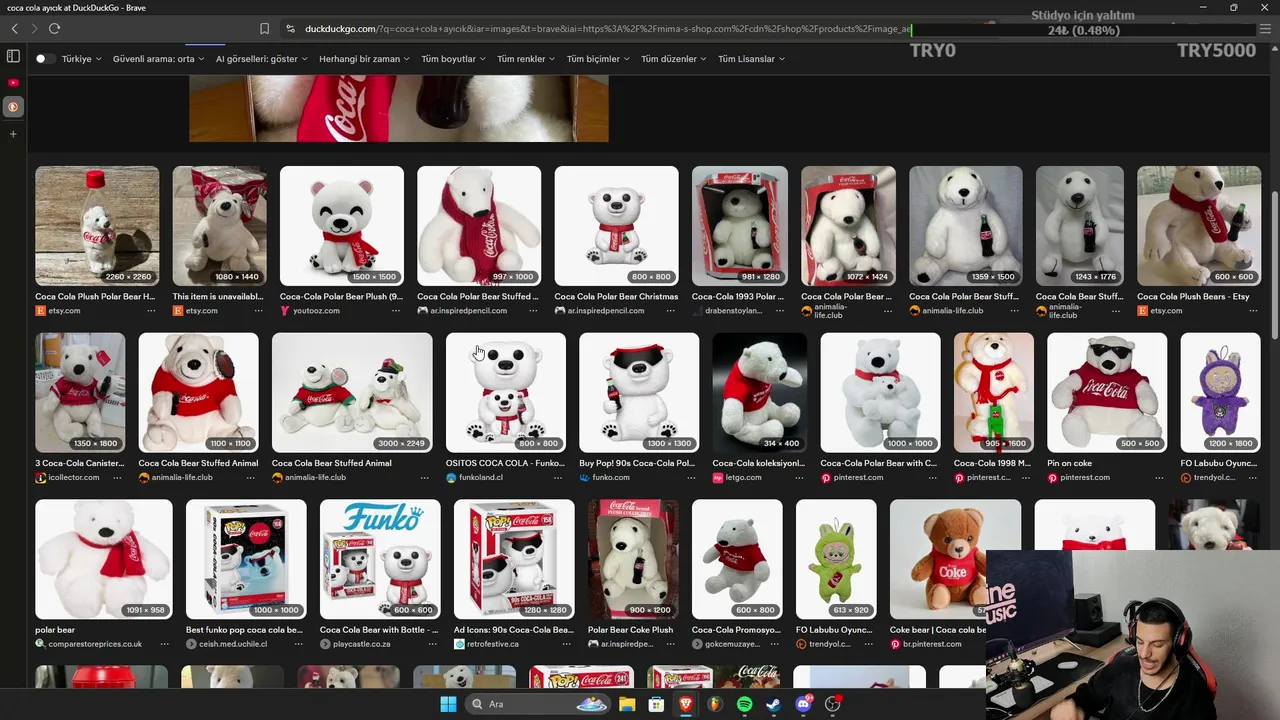Open more options for drabenstoylan result
Viewport: 1280px width, 720px height.
click(x=780, y=311)
